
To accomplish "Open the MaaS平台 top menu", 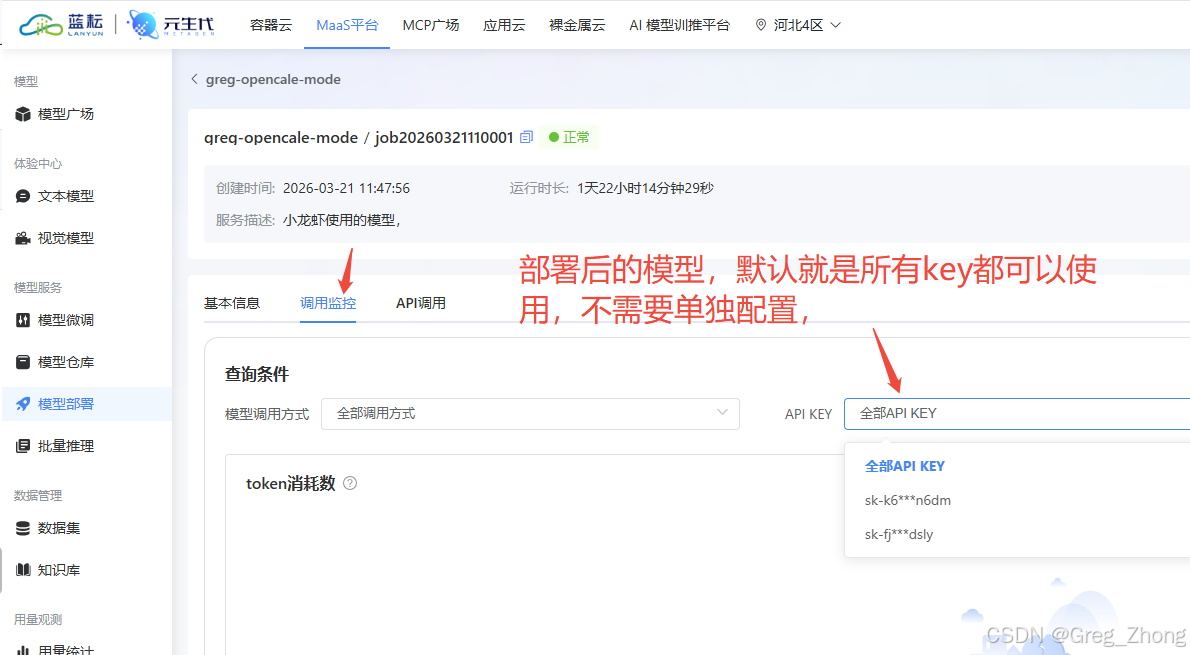I will tap(347, 25).
